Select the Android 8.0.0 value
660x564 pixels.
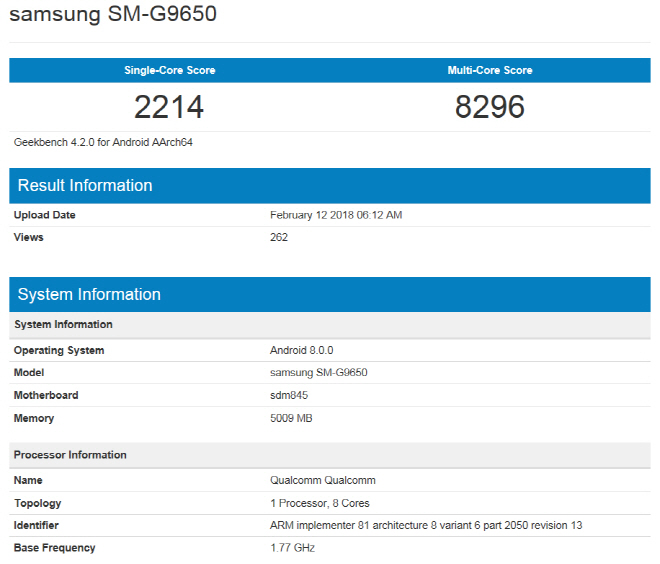pos(302,351)
